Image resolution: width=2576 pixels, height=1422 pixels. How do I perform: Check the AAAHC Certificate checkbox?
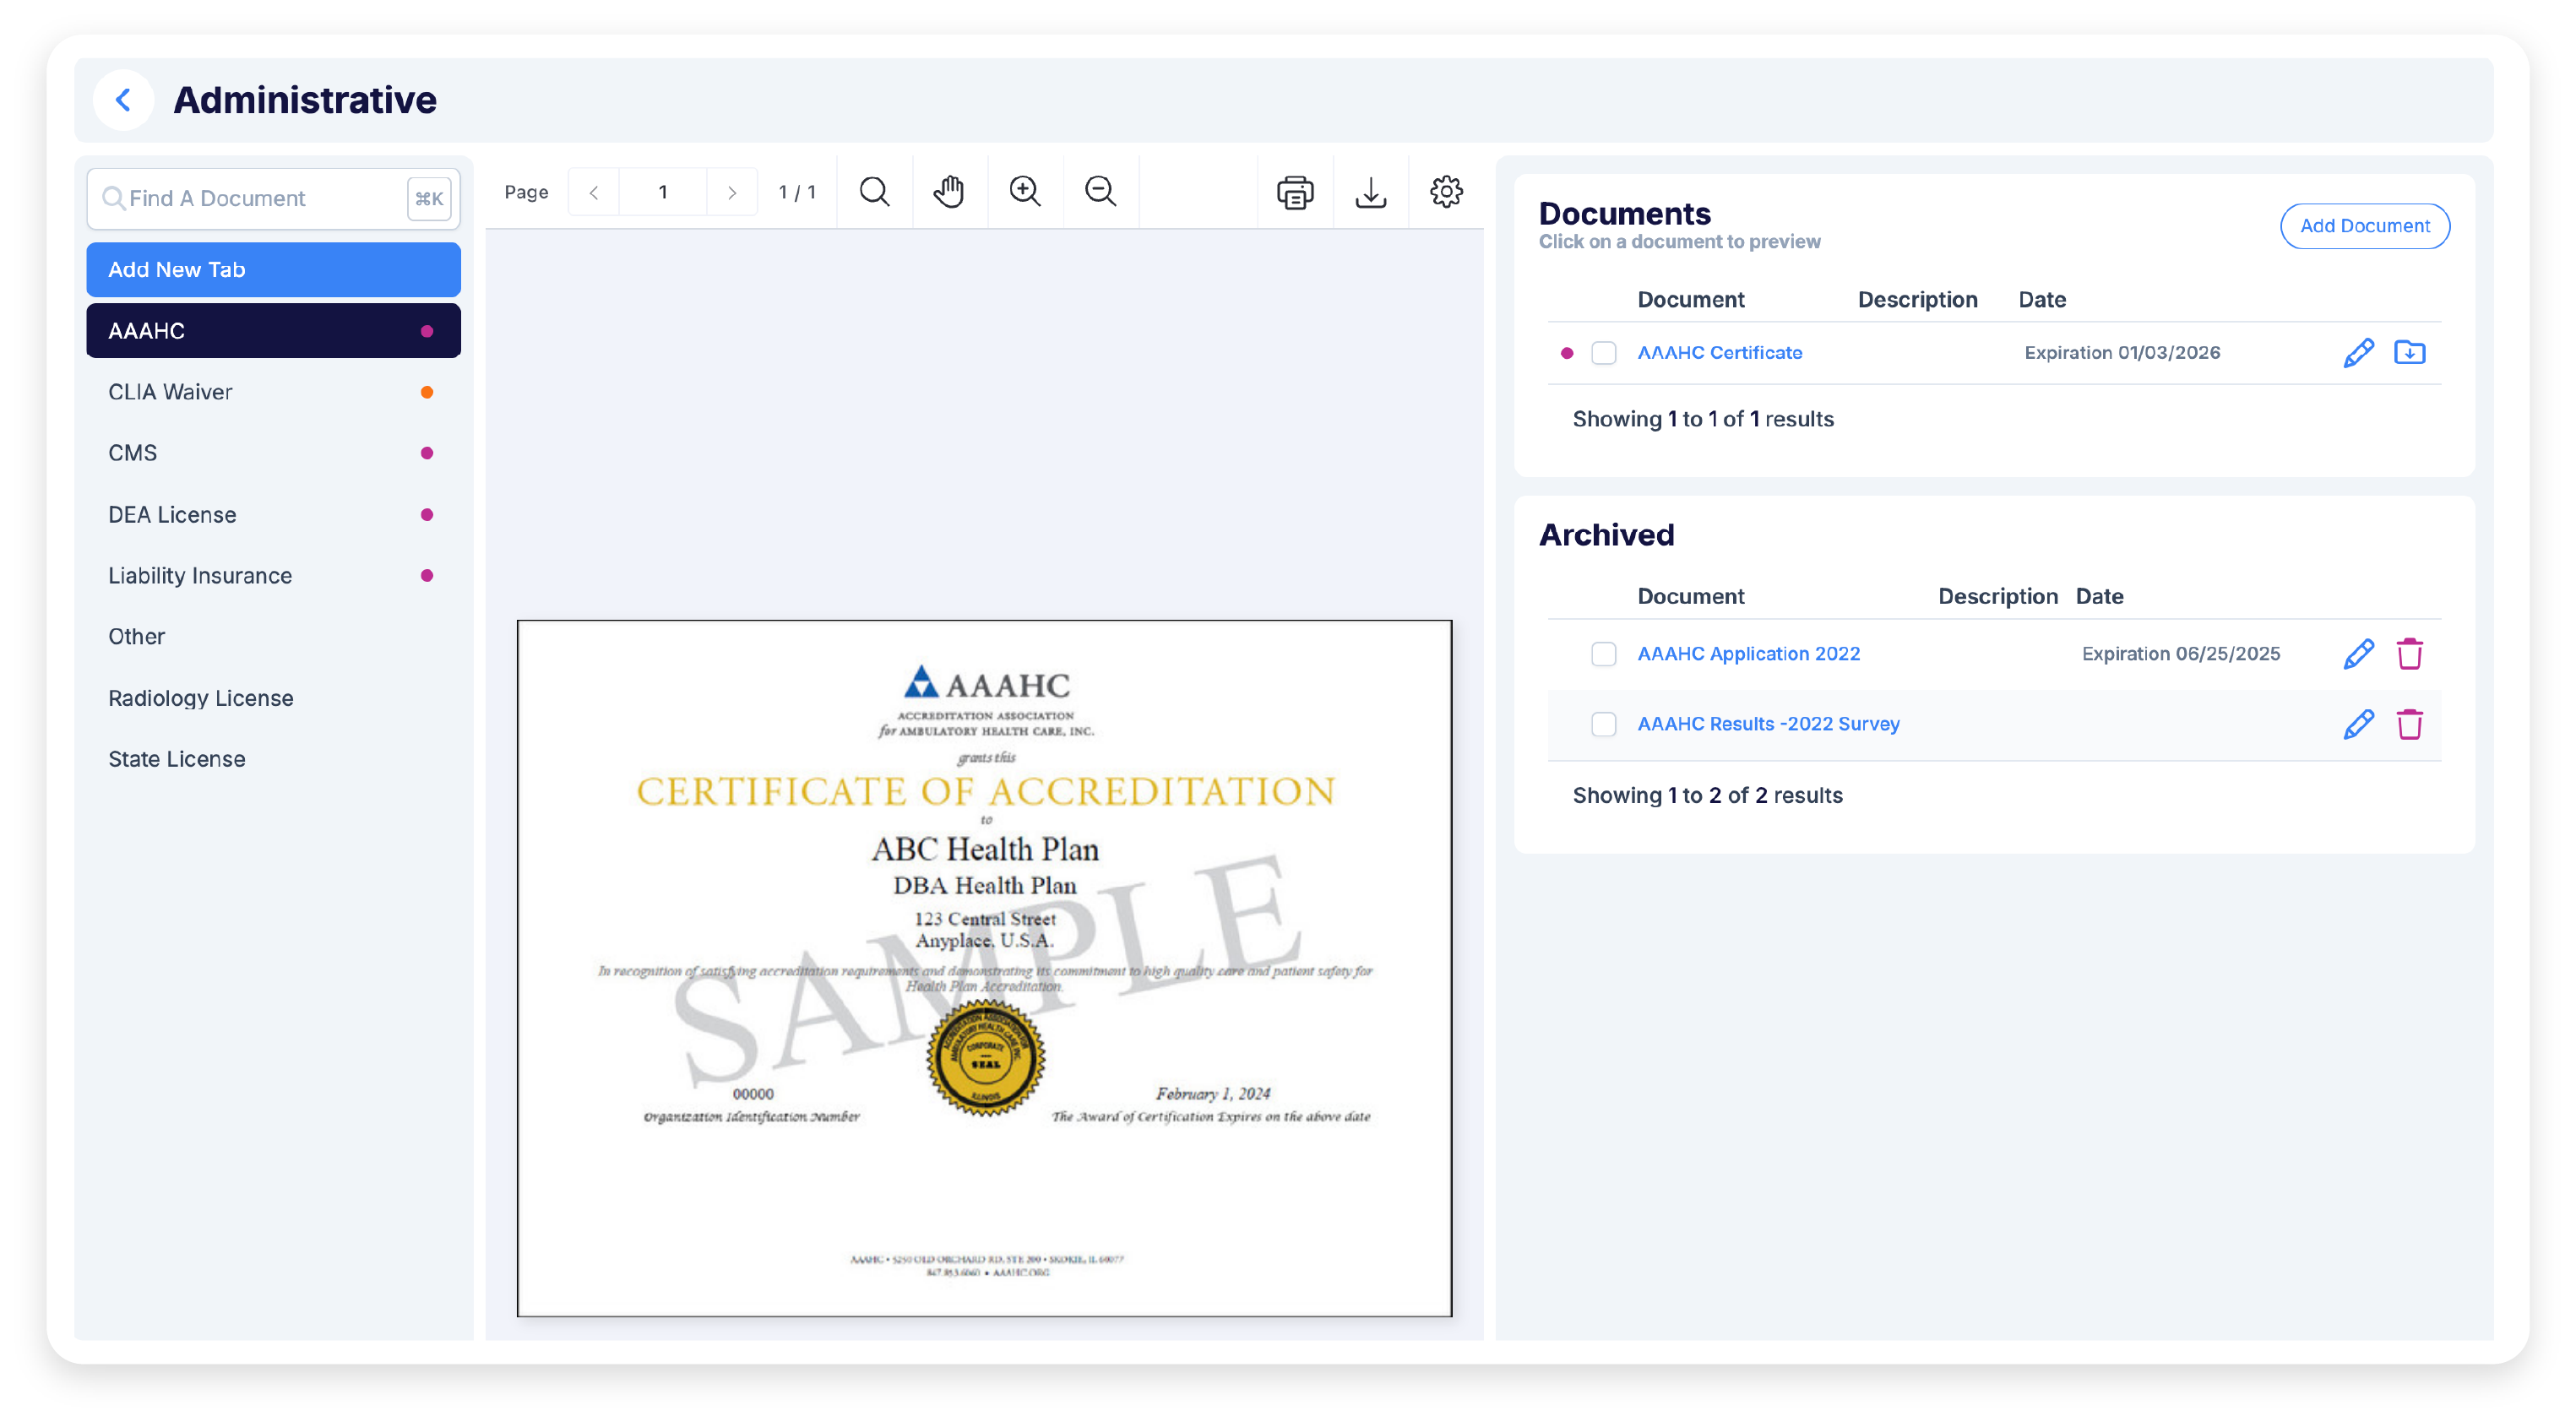click(x=1603, y=353)
